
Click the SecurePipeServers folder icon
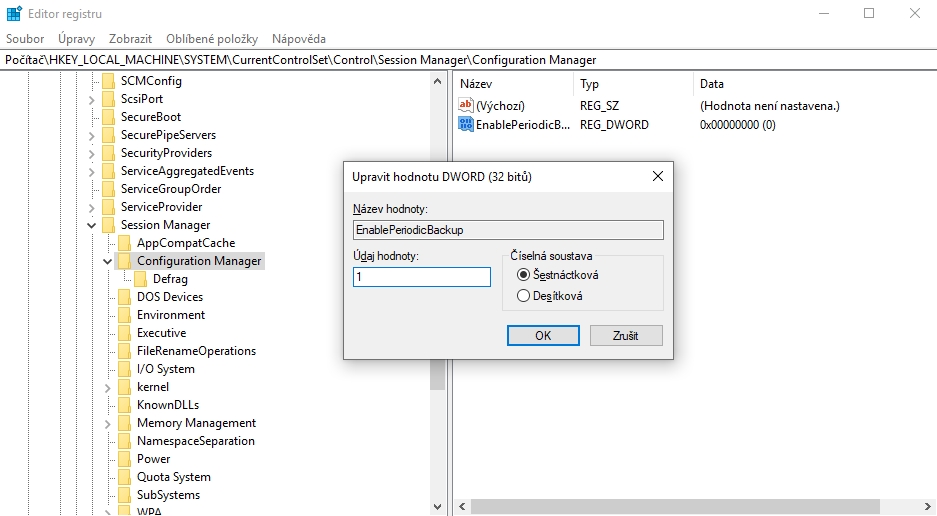[108, 135]
